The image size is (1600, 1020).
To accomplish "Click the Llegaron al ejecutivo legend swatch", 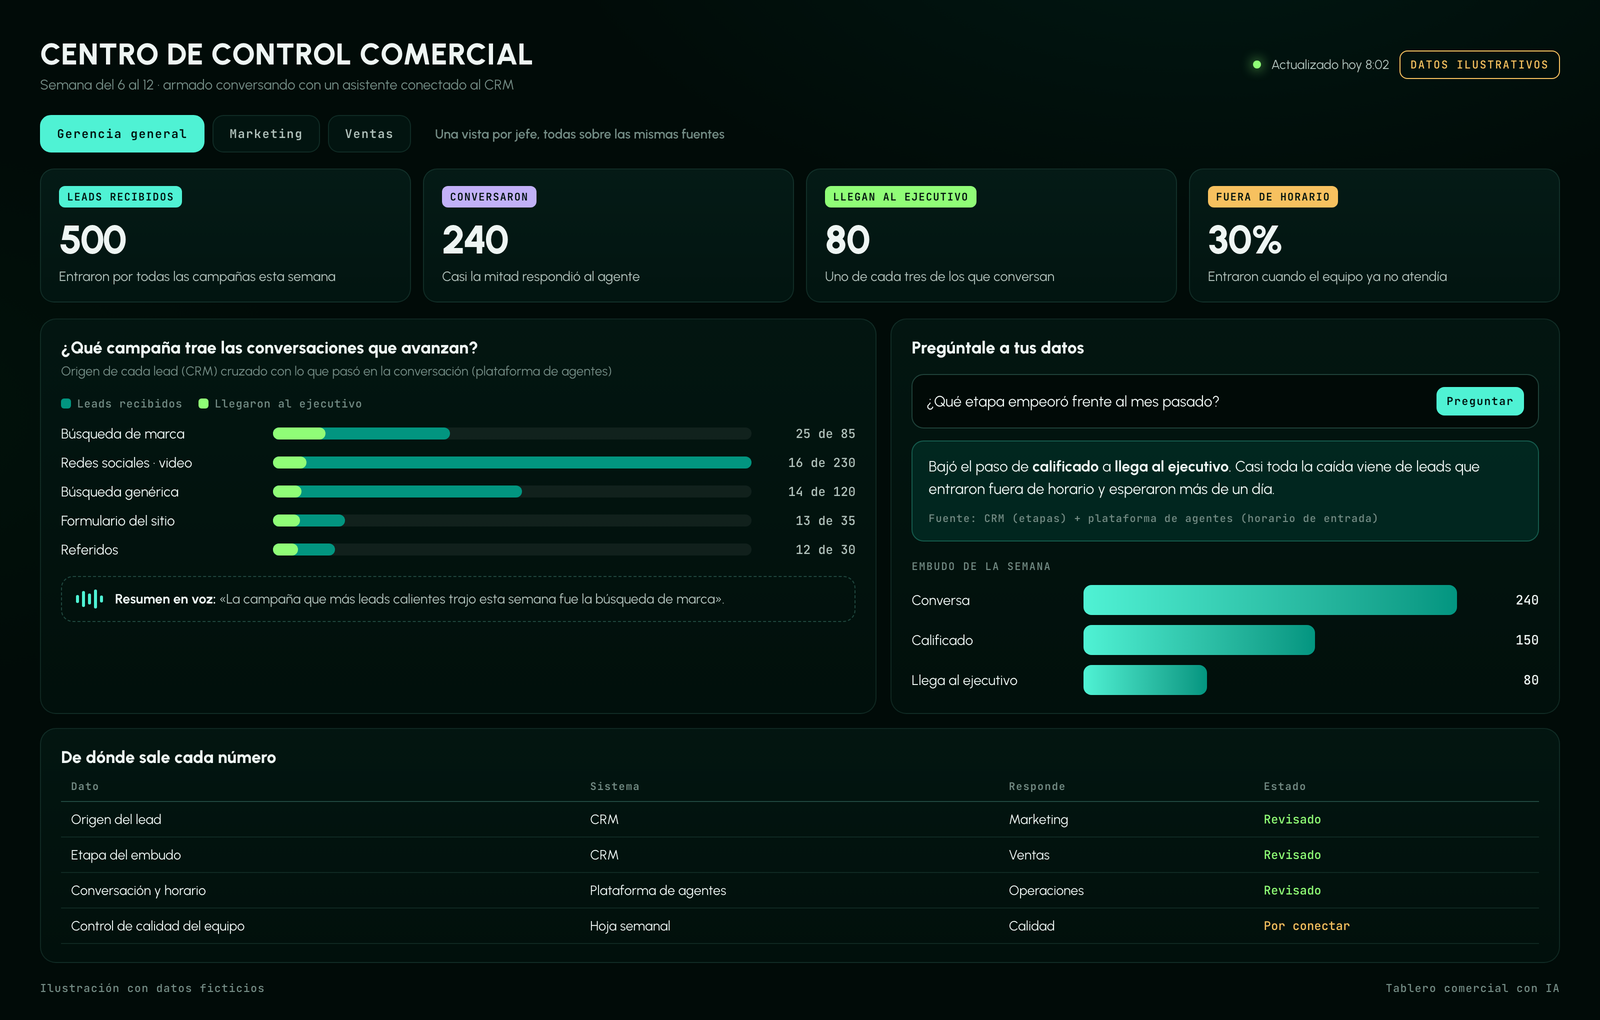I will [204, 404].
